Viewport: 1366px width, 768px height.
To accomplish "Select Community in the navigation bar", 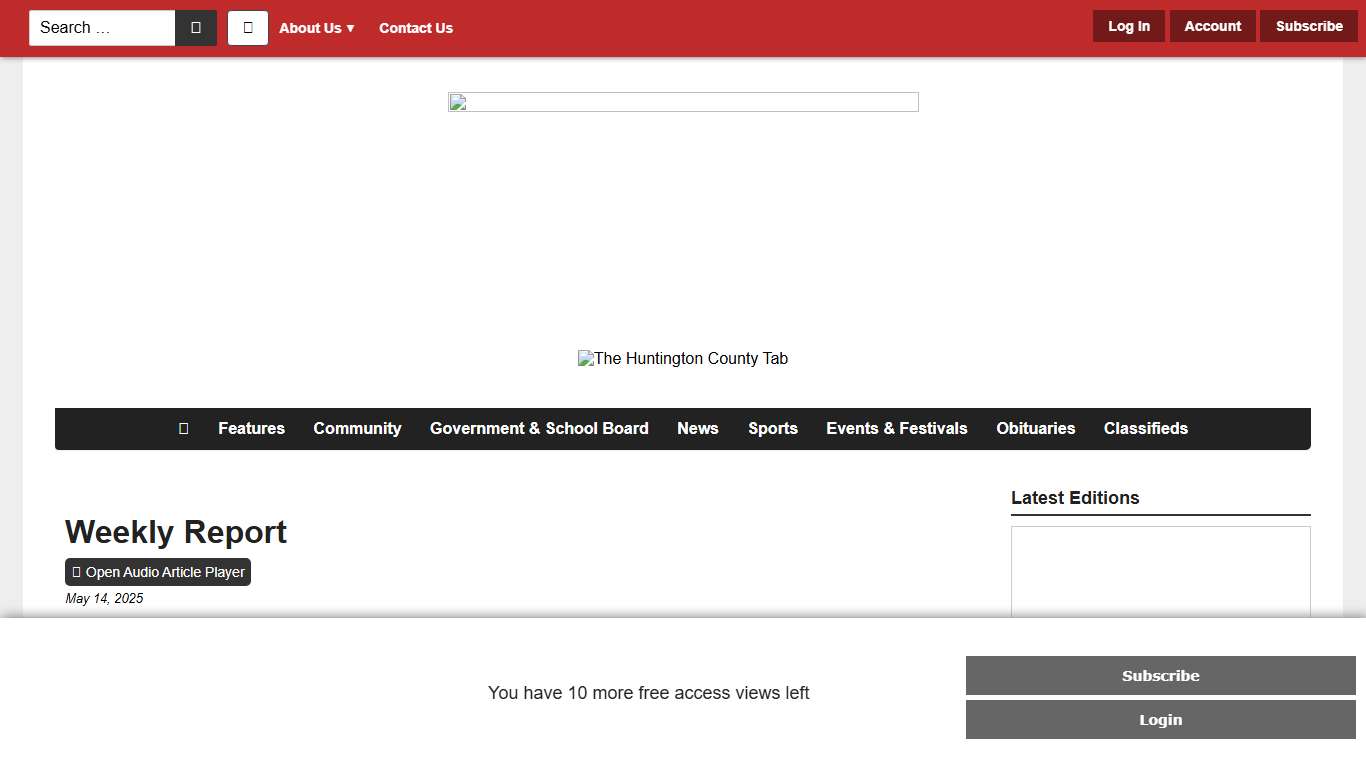I will coord(357,429).
